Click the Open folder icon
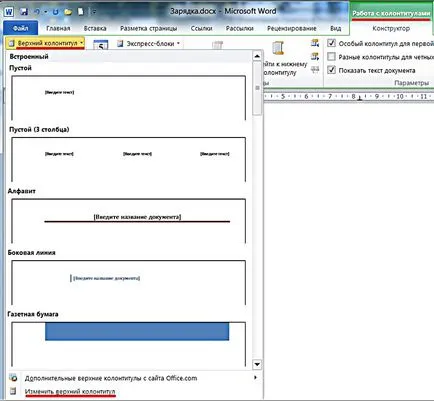 point(68,12)
